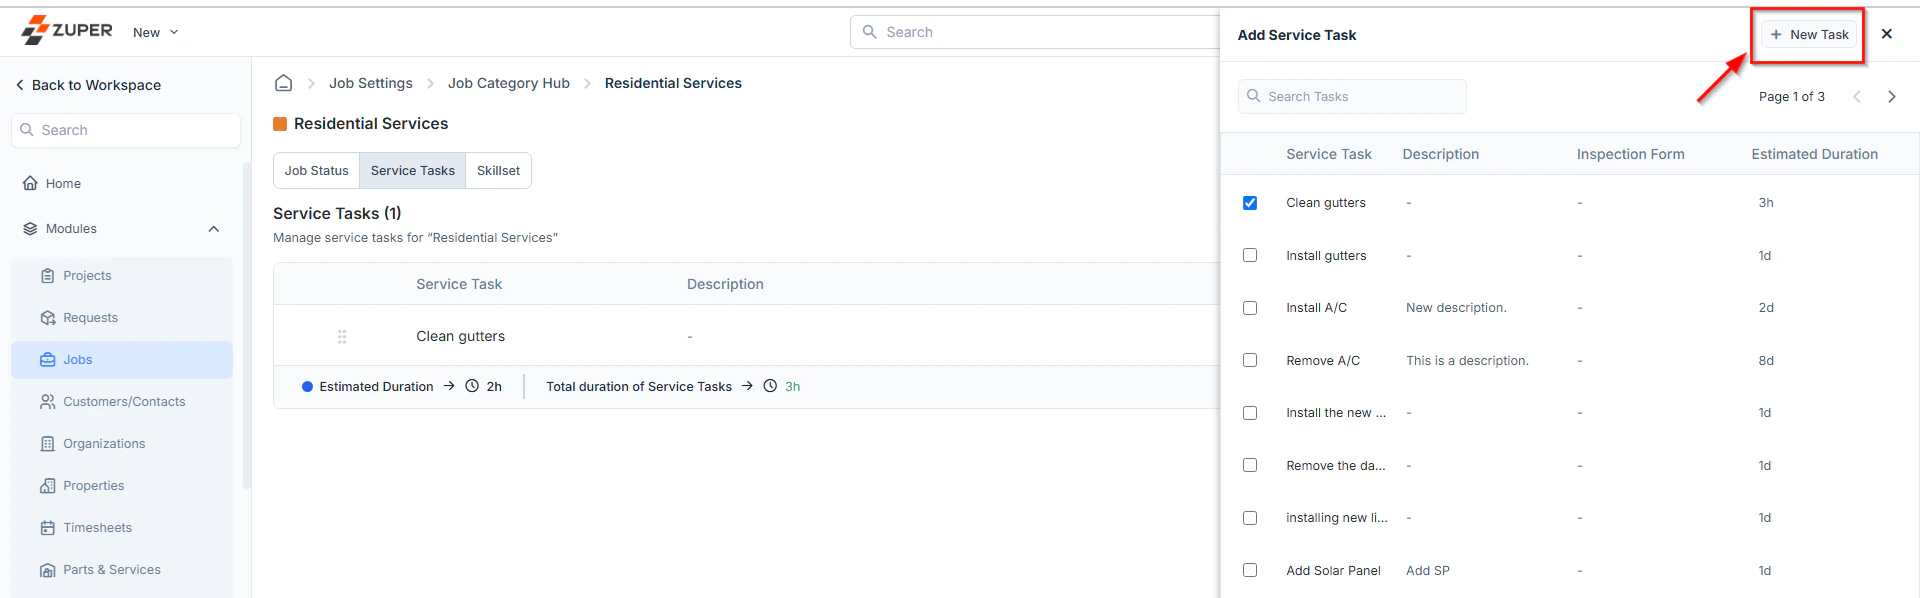
Task: Click the Search Tasks field
Action: click(x=1353, y=97)
